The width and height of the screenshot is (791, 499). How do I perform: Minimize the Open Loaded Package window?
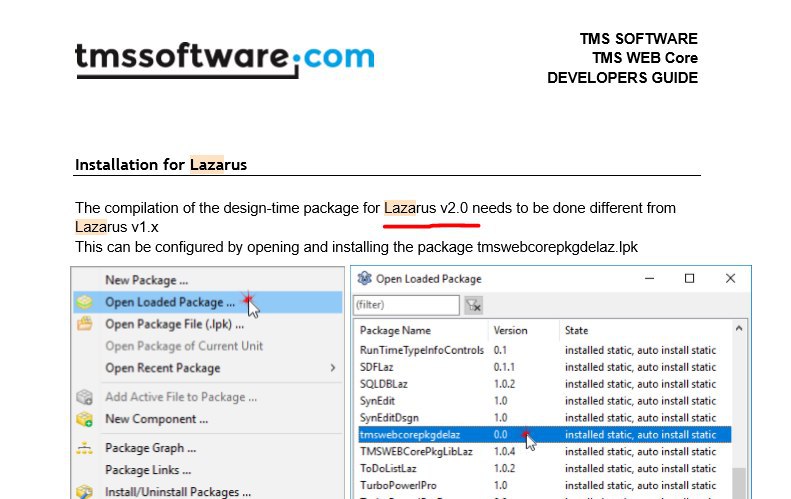(649, 279)
